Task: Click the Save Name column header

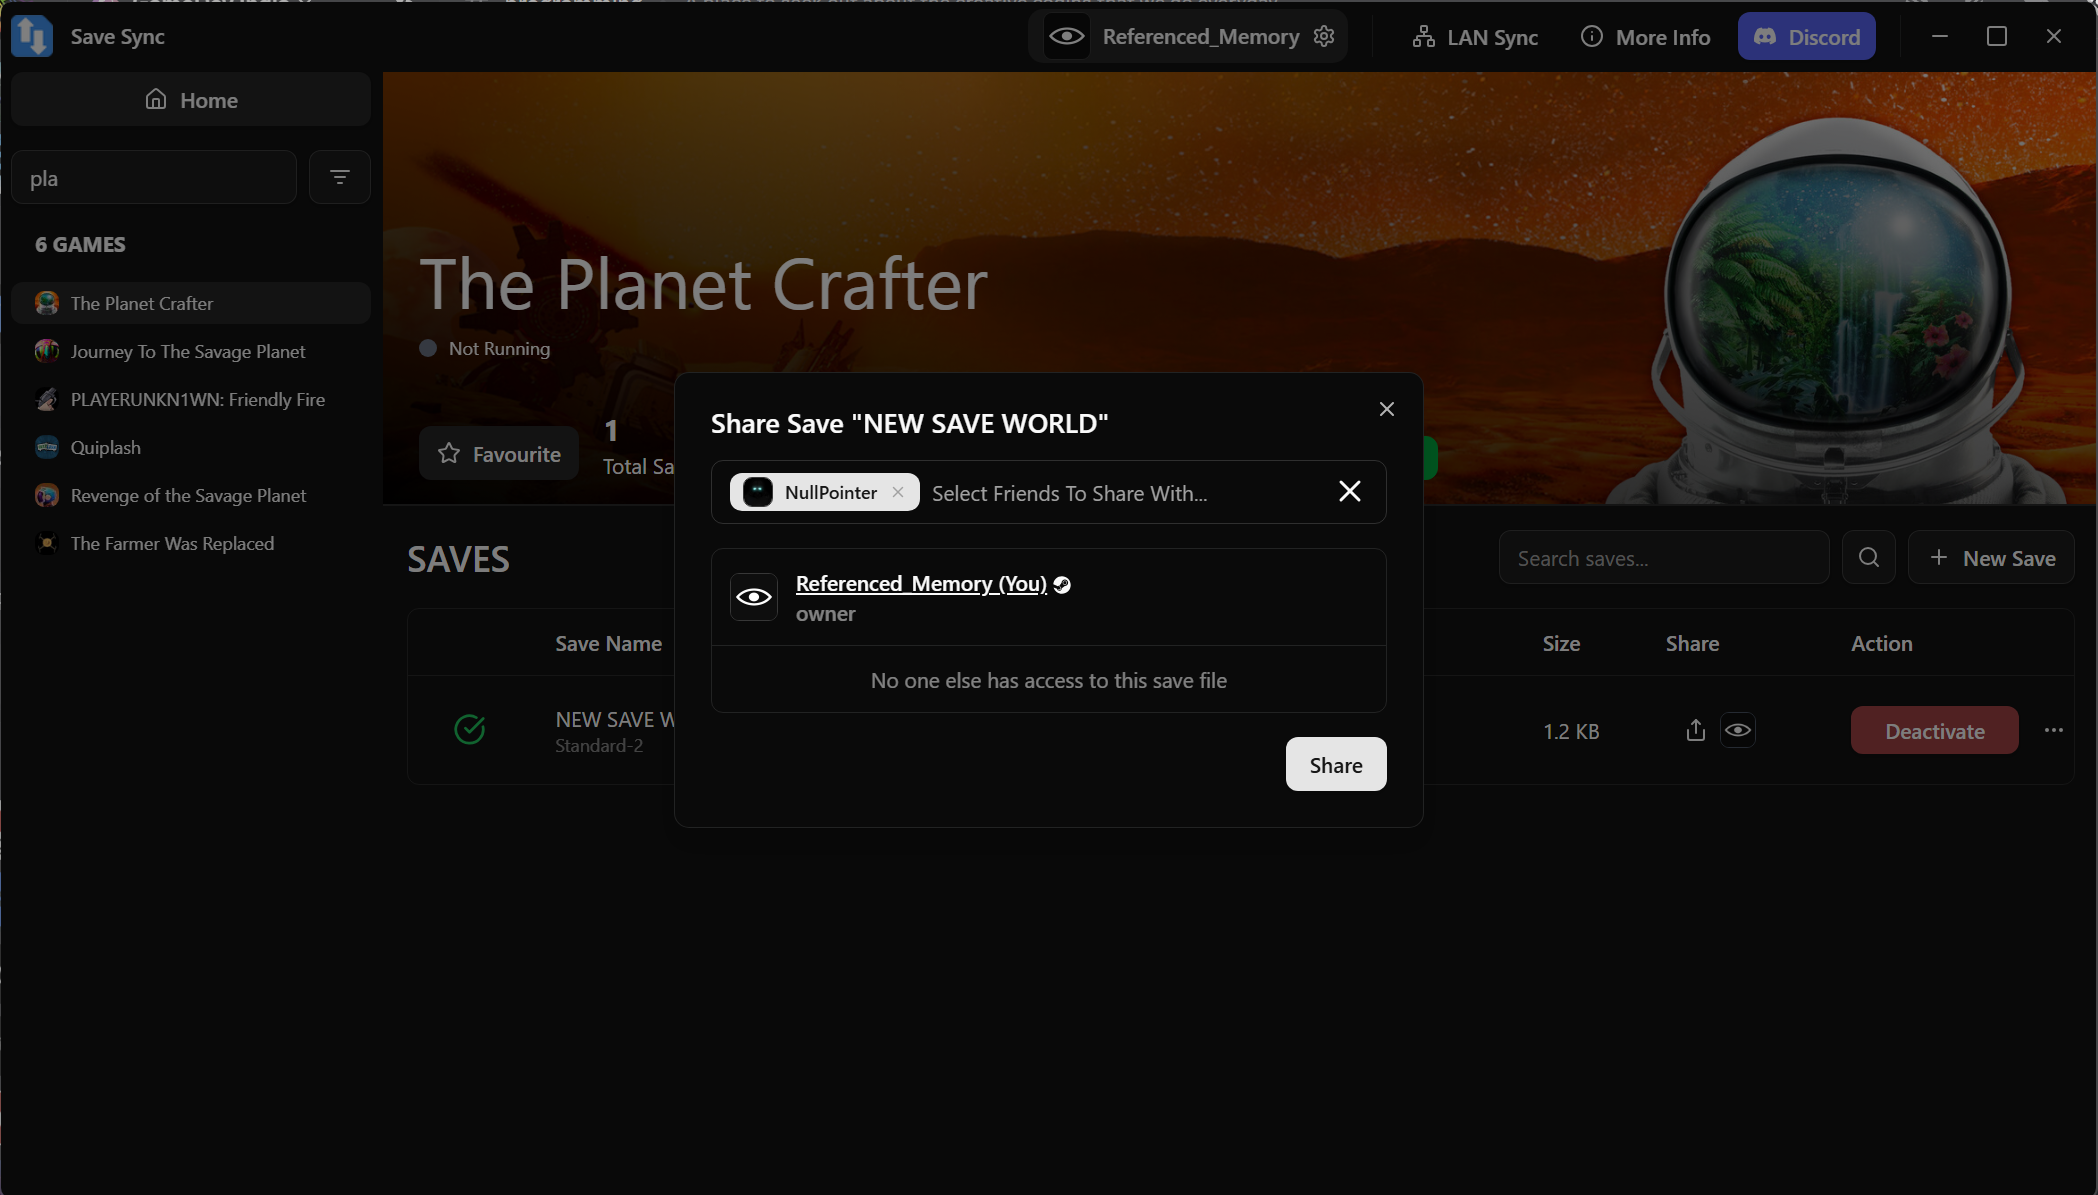Action: [x=608, y=643]
